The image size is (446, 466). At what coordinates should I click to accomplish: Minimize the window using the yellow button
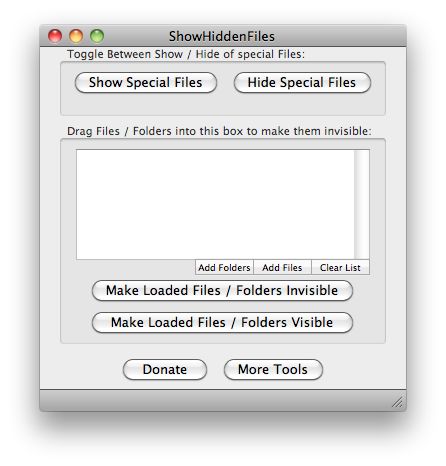pyautogui.click(x=76, y=36)
